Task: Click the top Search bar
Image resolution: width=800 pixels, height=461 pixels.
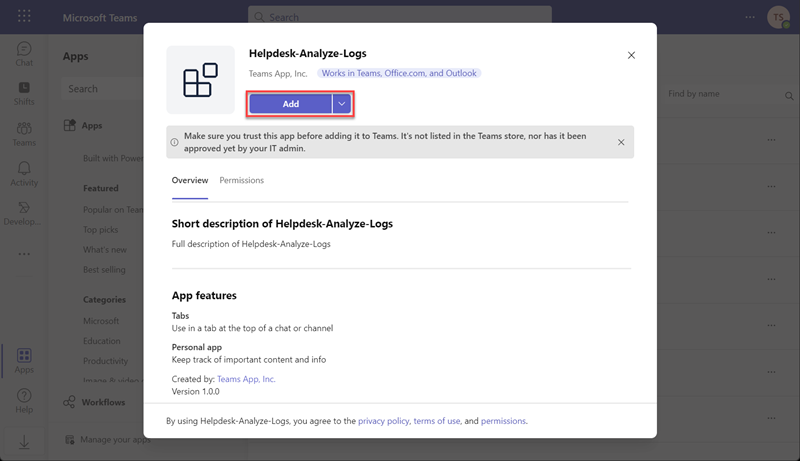Action: click(x=399, y=16)
